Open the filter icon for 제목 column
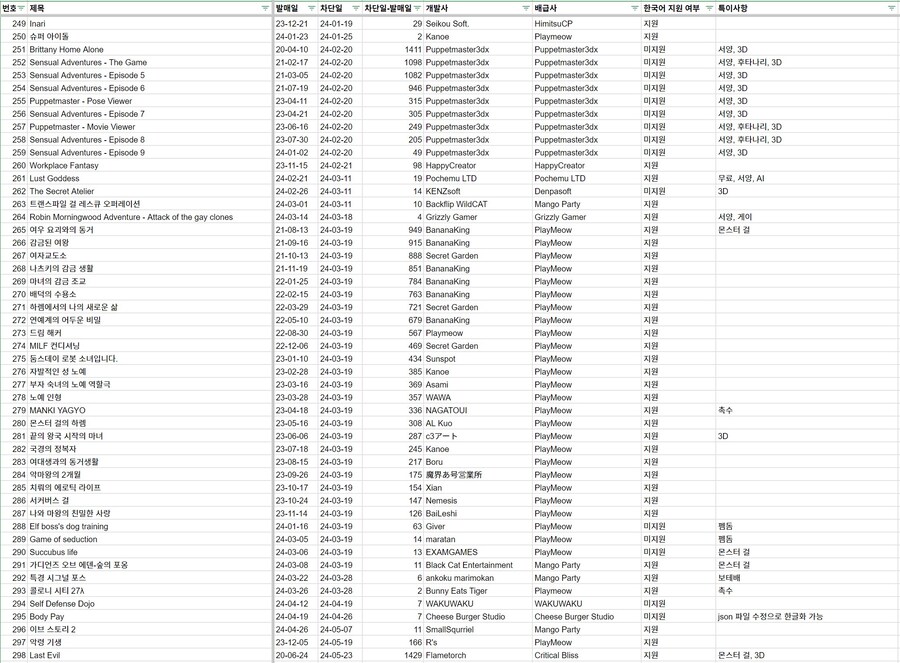The width and height of the screenshot is (900, 663). point(265,8)
